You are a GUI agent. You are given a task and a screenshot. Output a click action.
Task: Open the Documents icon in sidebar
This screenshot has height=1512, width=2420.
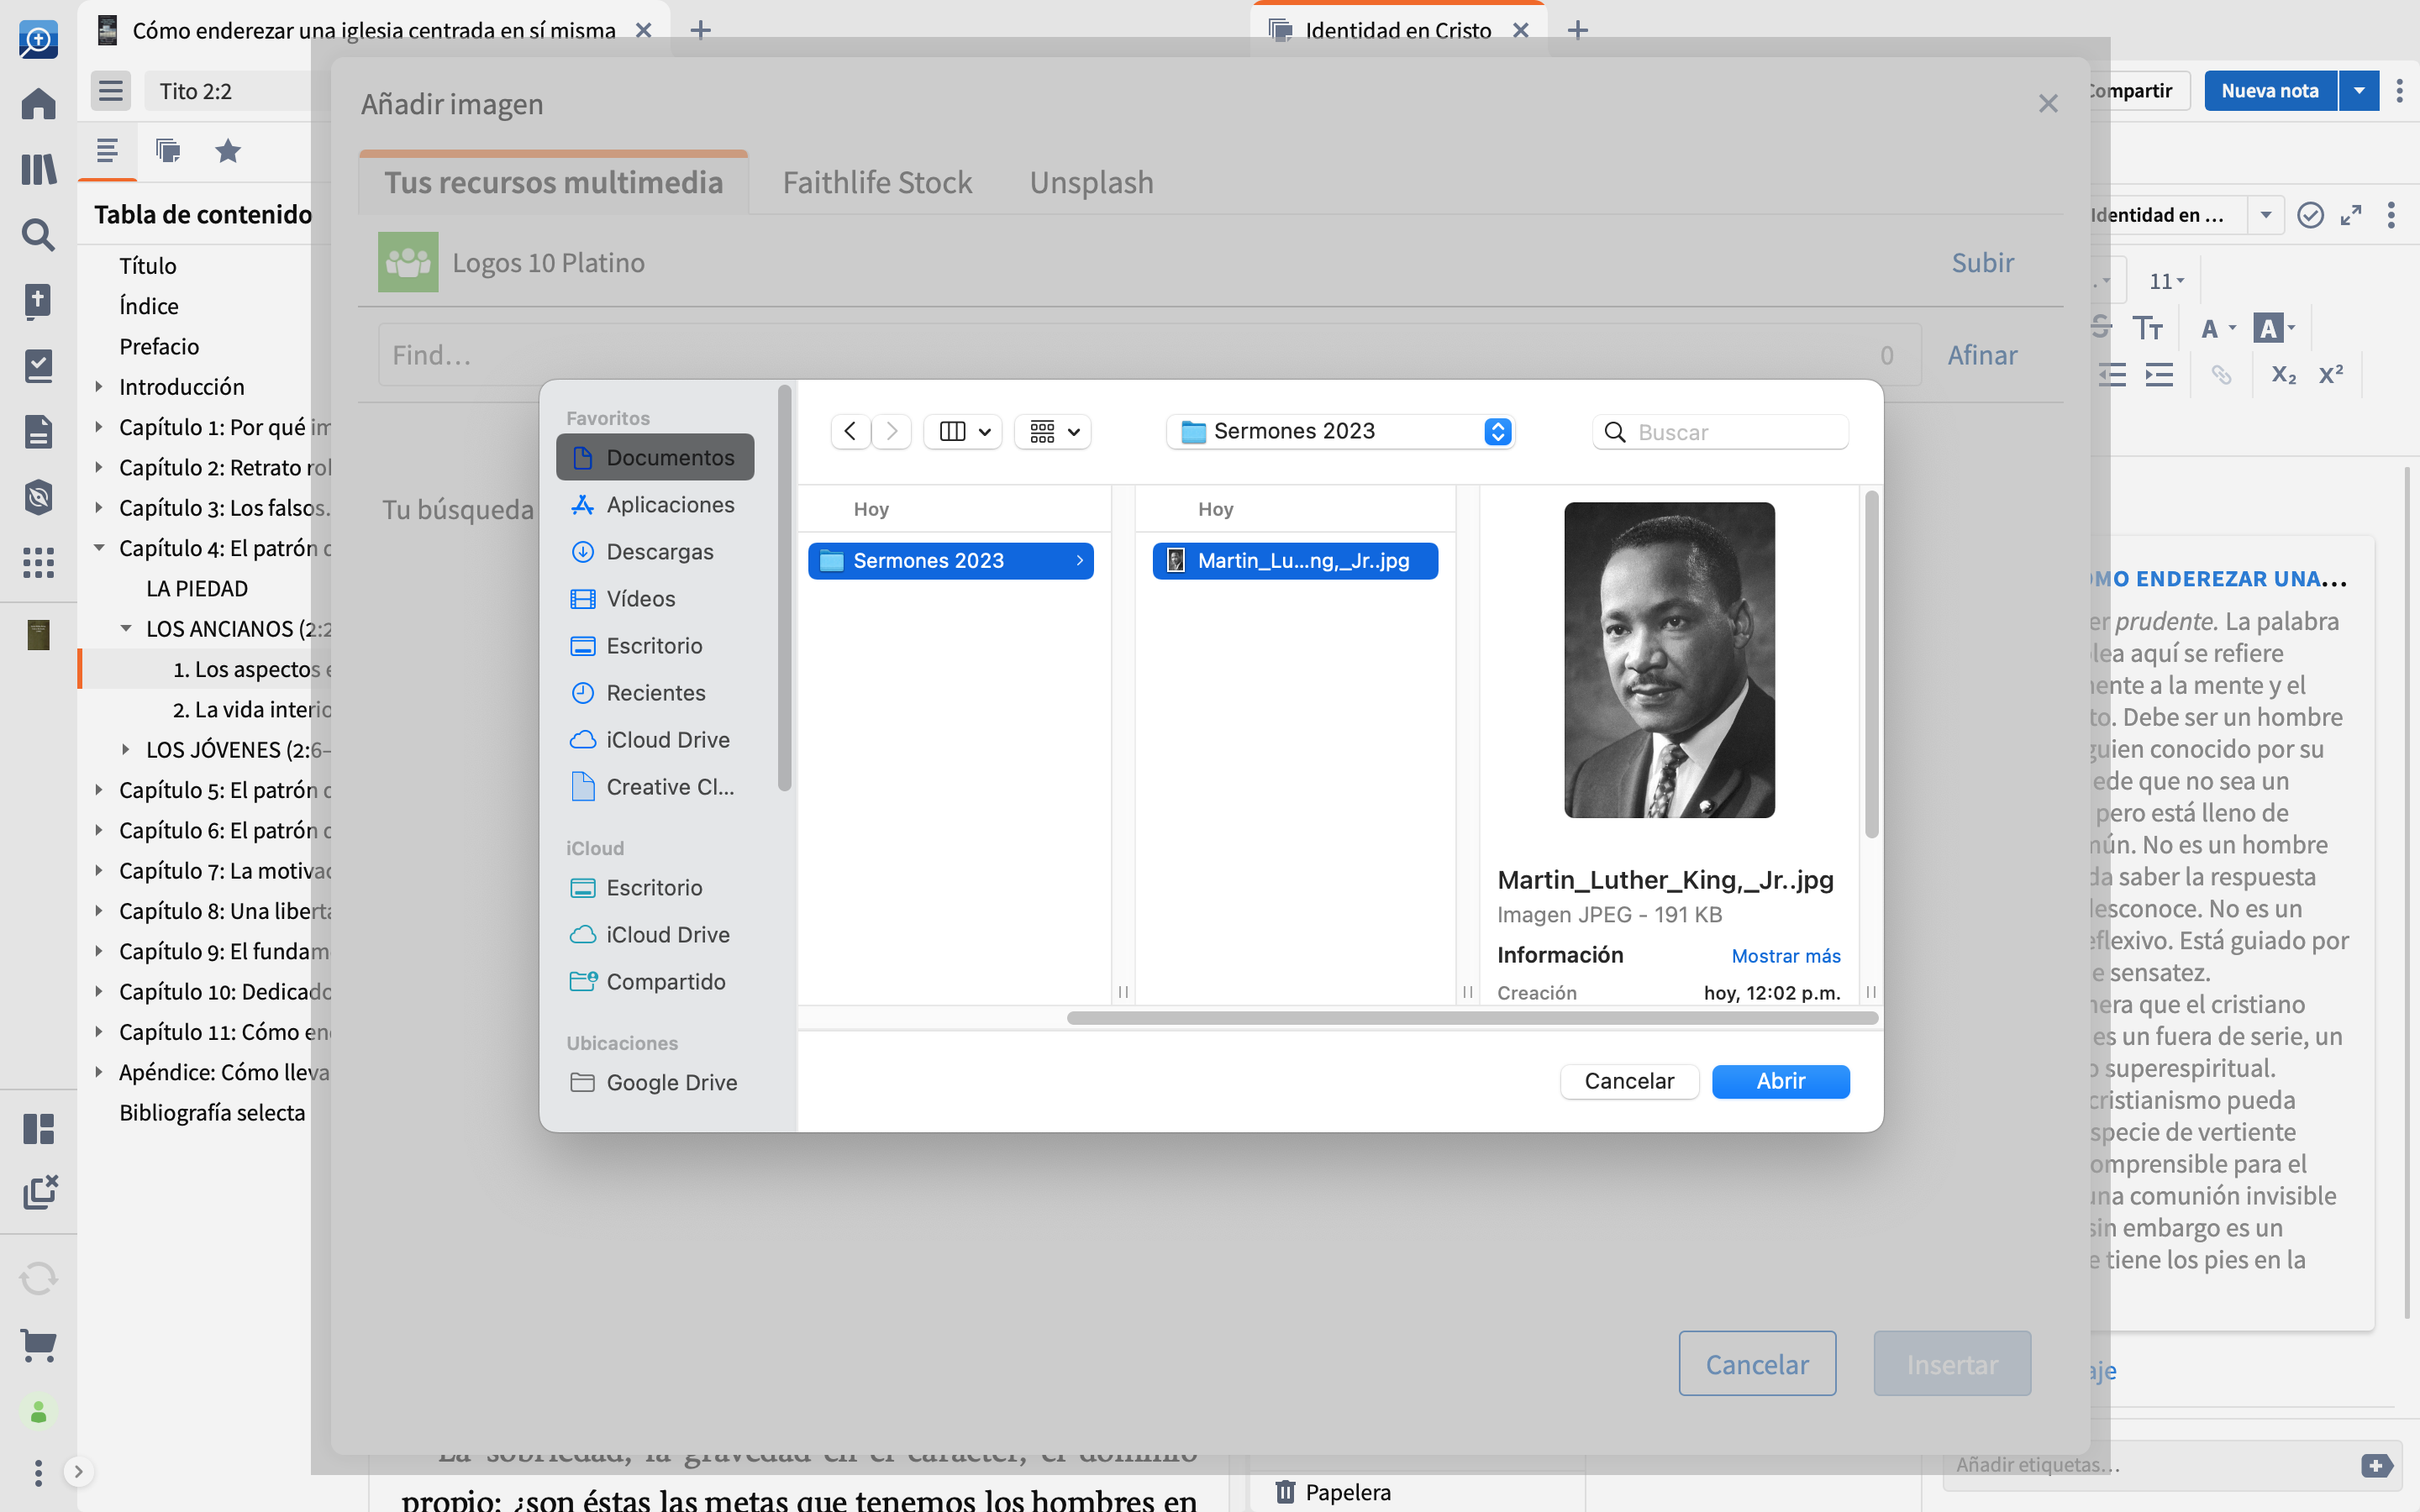(38, 431)
